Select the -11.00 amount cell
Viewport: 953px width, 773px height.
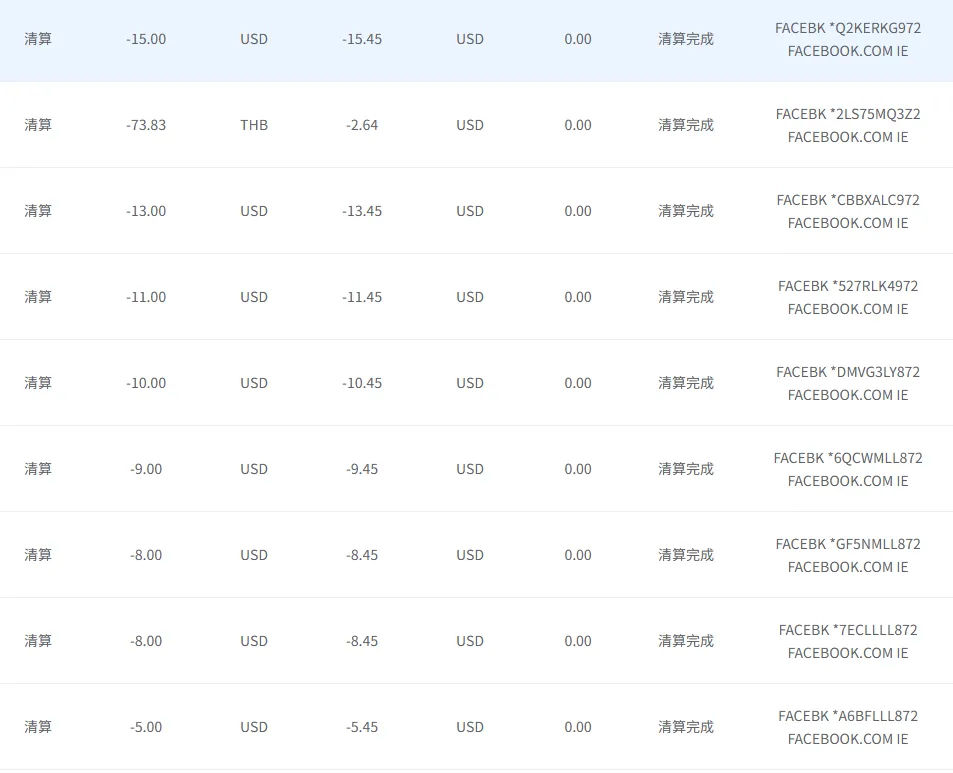click(146, 297)
